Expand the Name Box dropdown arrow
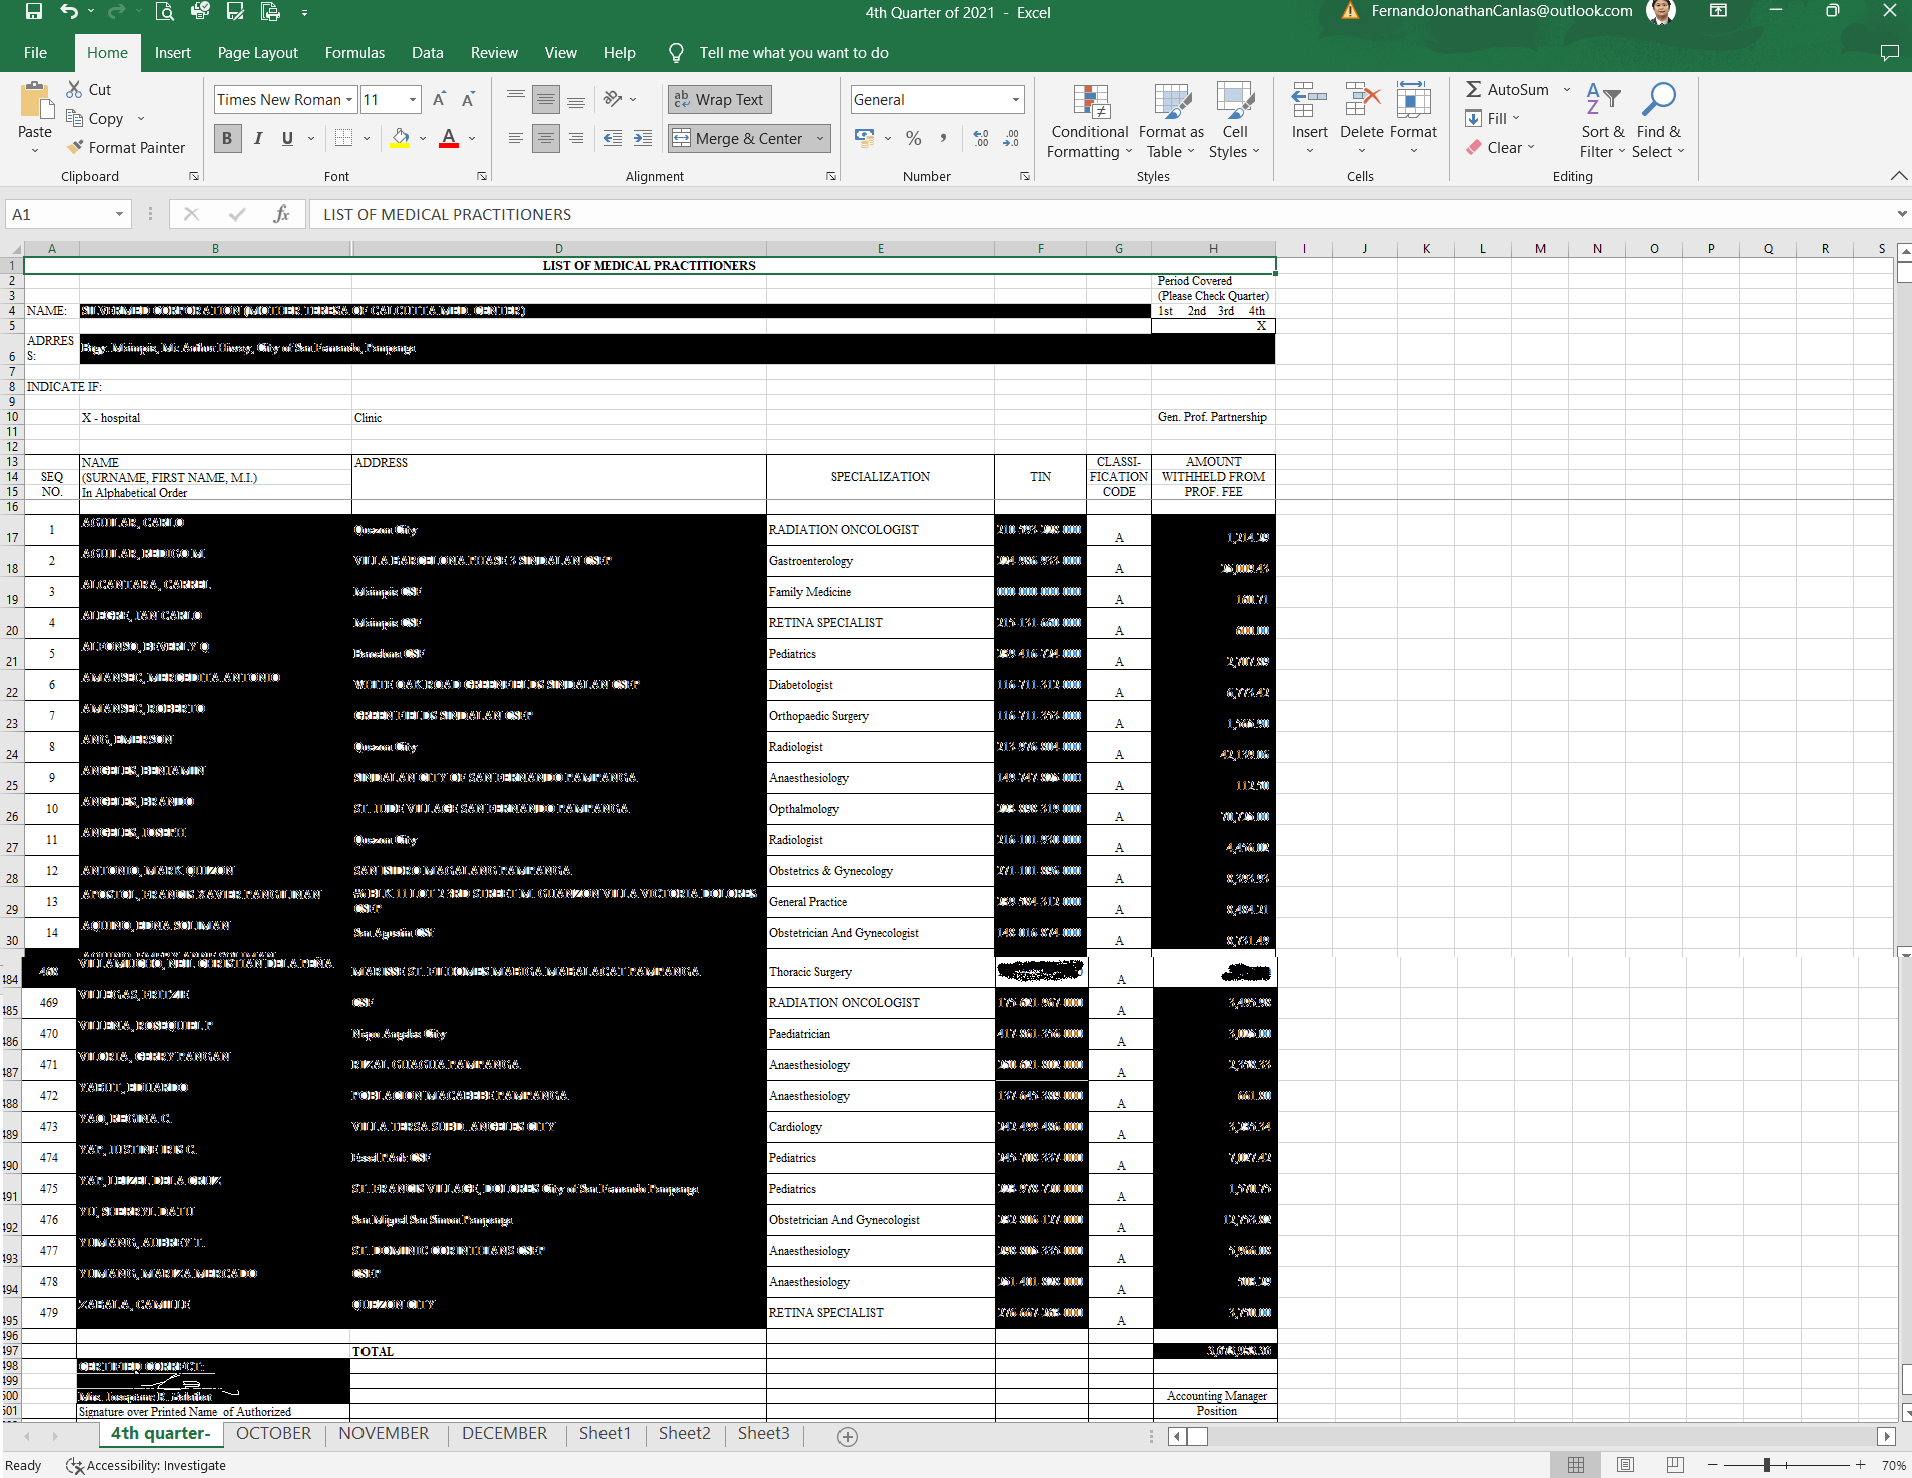 click(119, 214)
